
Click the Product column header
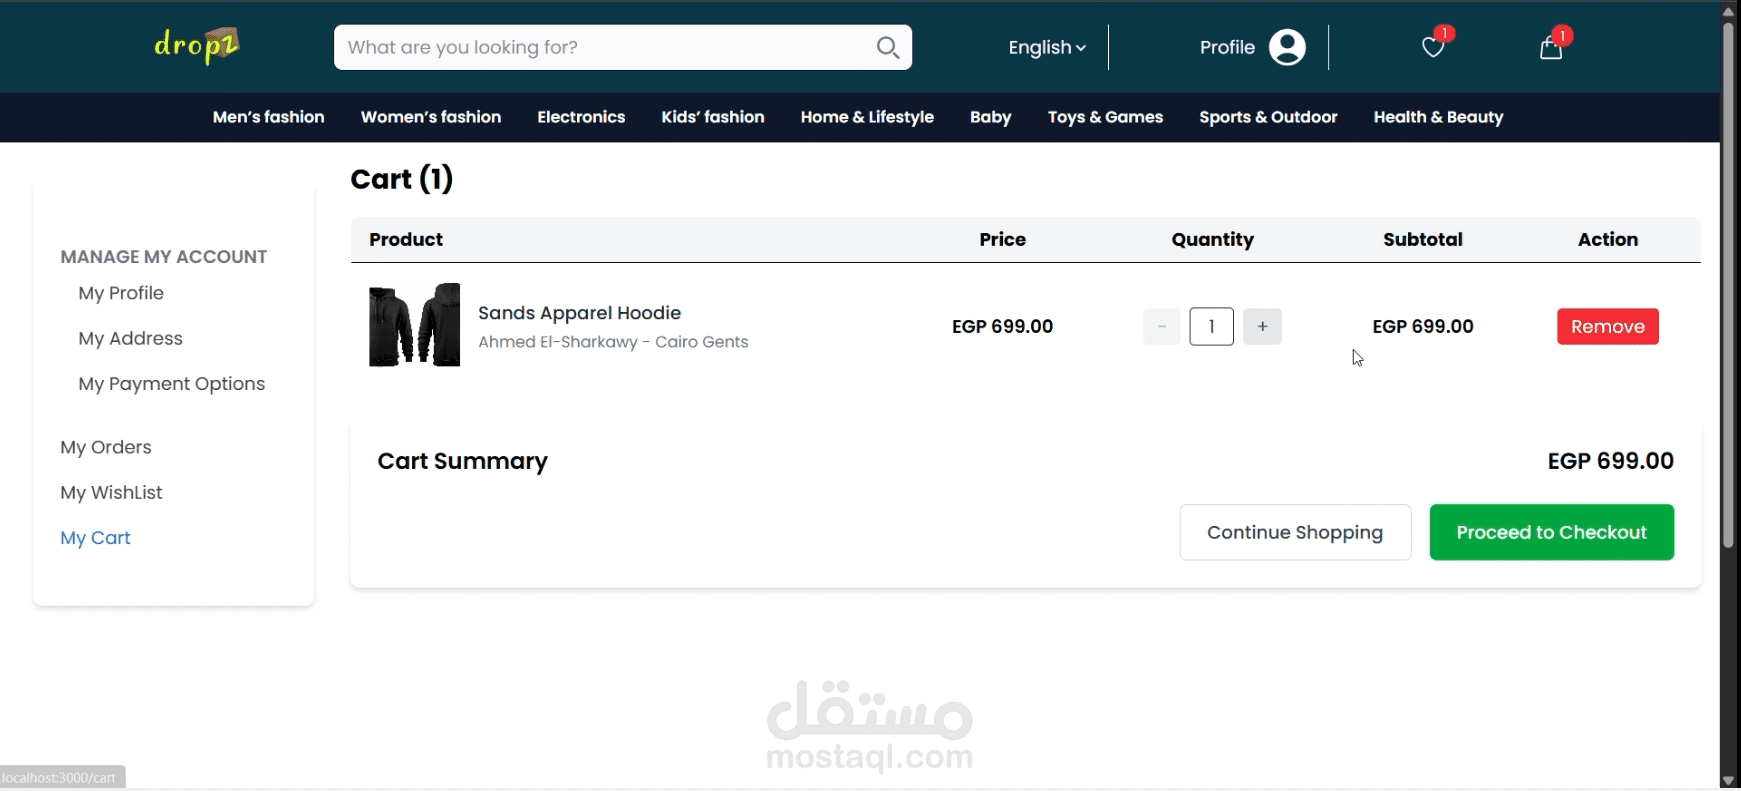[x=406, y=239]
